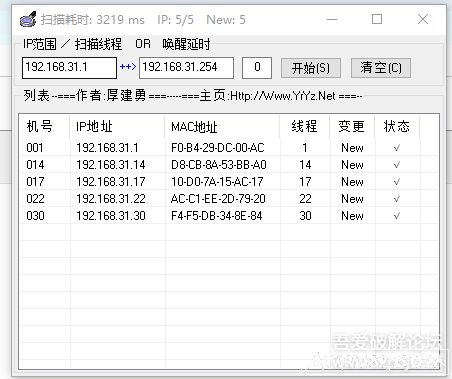This screenshot has width=452, height=379.
Task: Click the status checkmark for 192.168.31.14
Action: (x=397, y=165)
